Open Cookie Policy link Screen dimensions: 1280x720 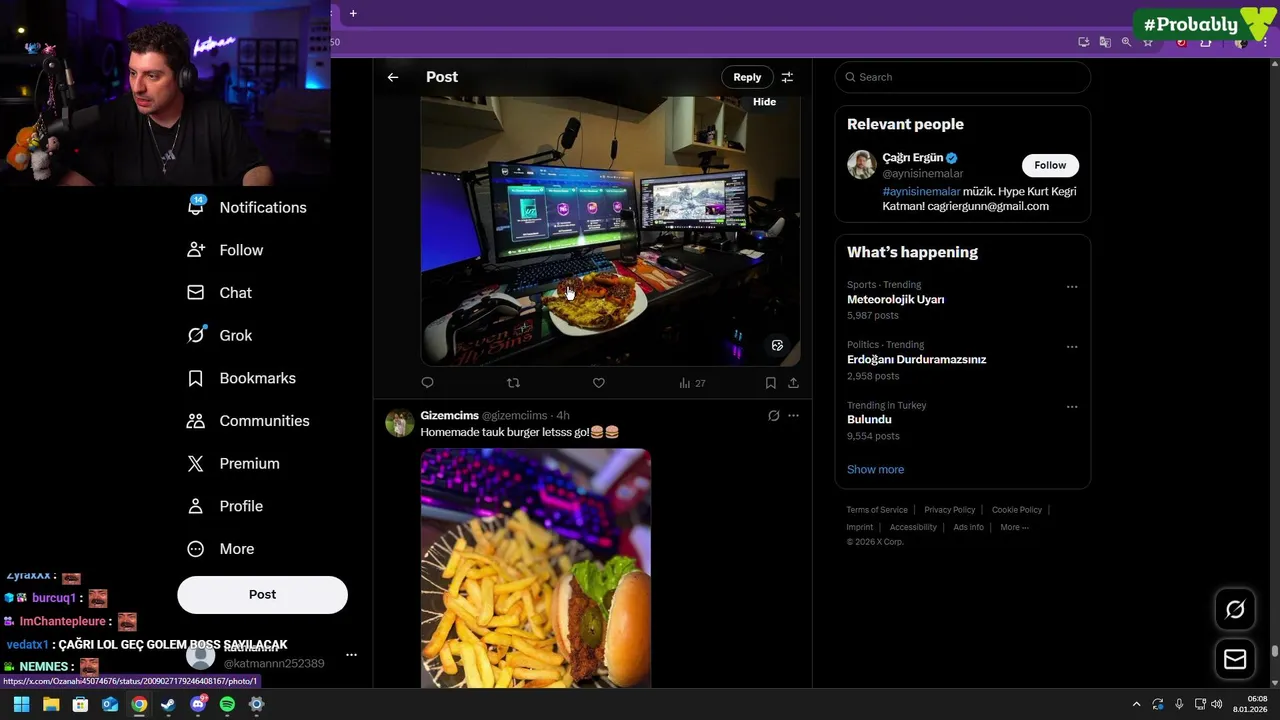click(1016, 510)
